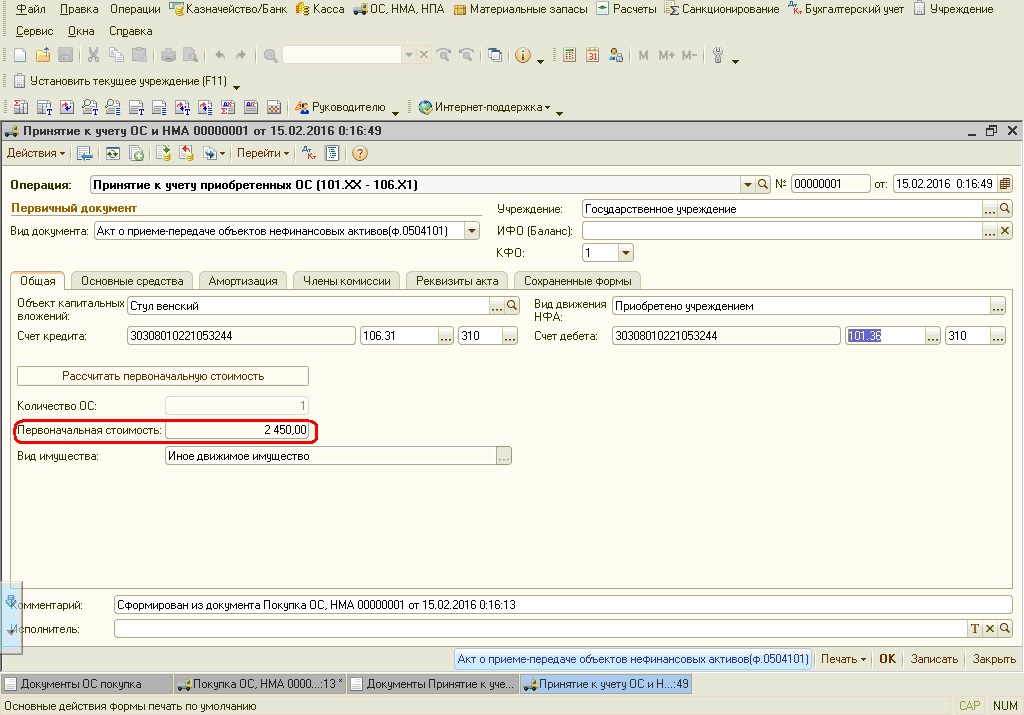Click ellipsis next to Счет кредита 106.31
Viewport: 1024px width, 715px height.
(445, 336)
